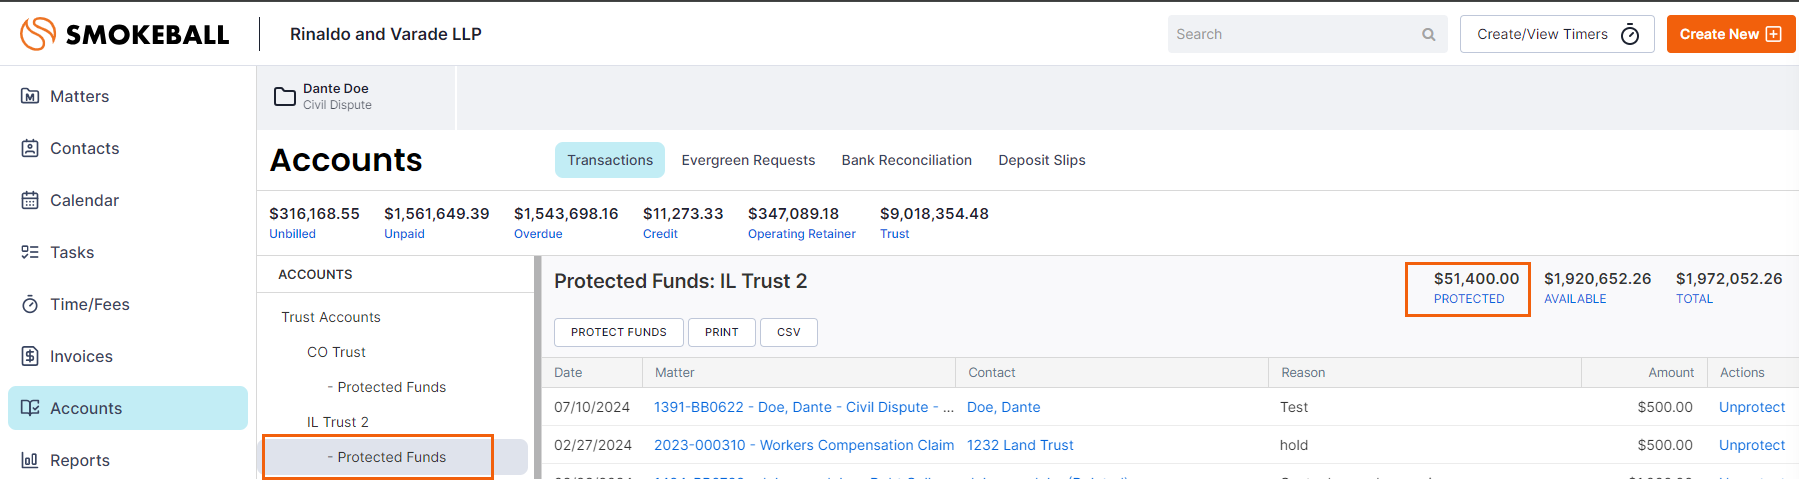
Task: Click the PROTECTED amount link
Action: (x=1469, y=299)
